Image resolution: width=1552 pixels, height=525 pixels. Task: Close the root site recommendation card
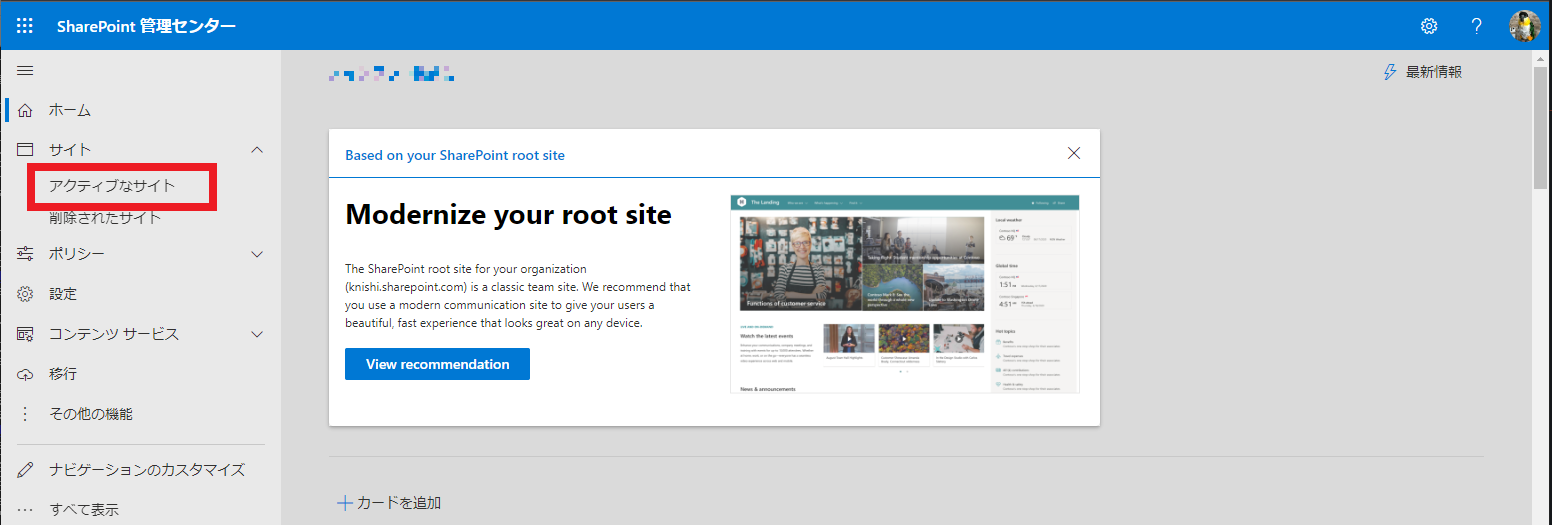click(x=1074, y=153)
